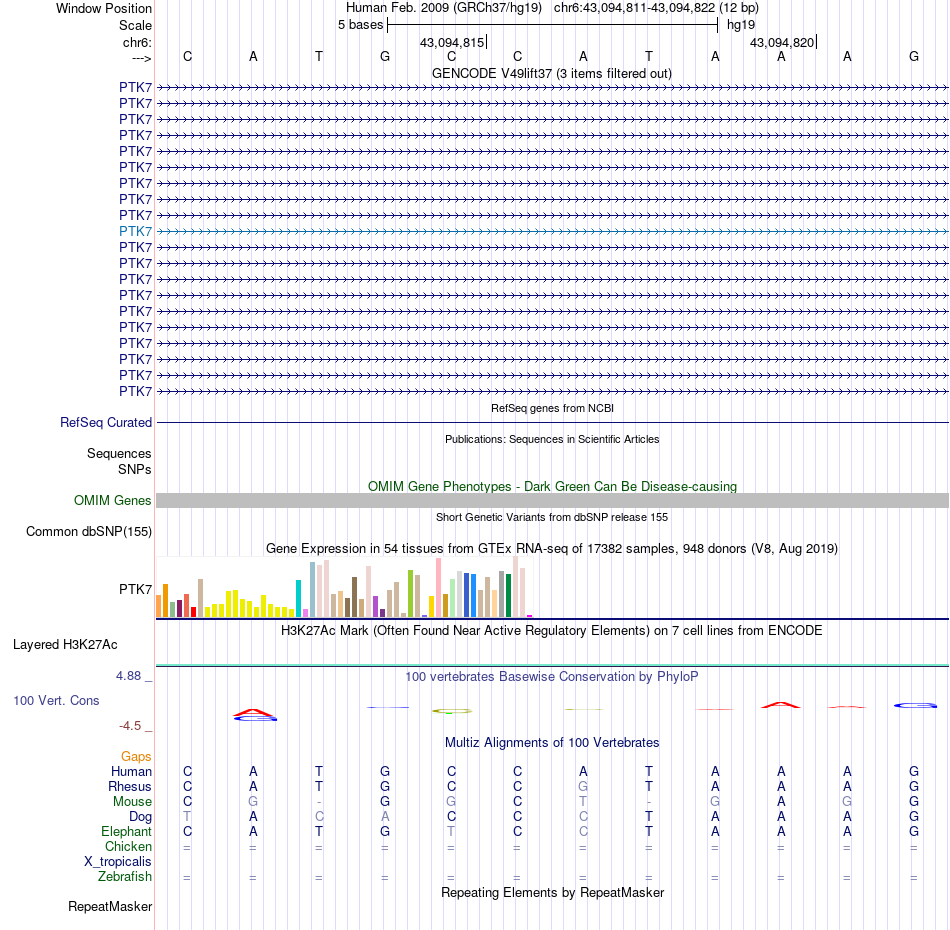Screen dimensions: 950x930
Task: Select the Elephant alignment row label
Action: (126, 832)
